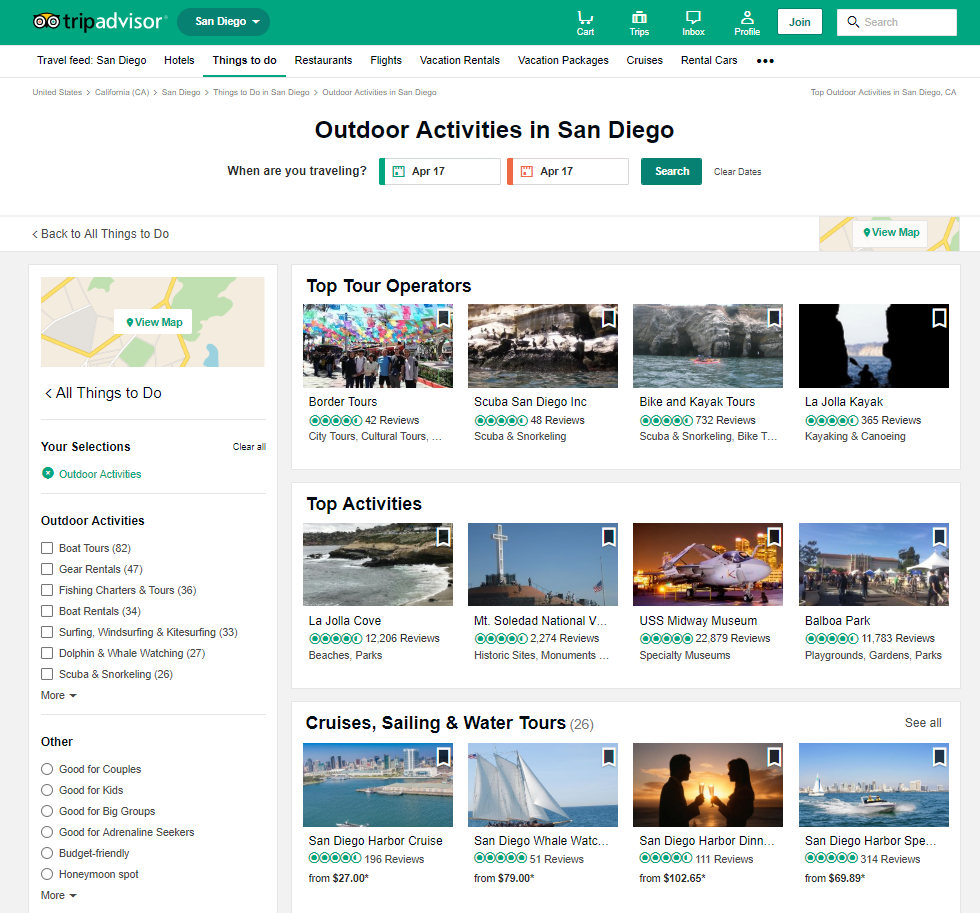
Task: Open the Cart icon
Action: point(585,17)
